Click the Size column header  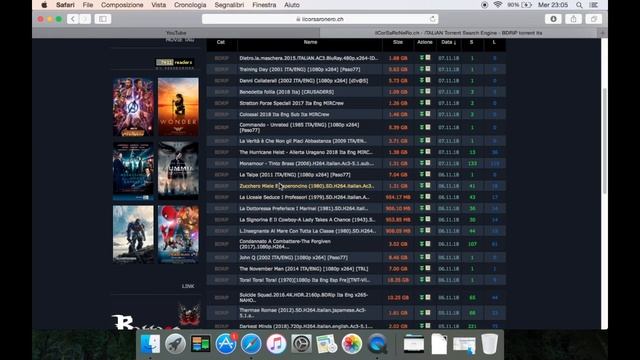pos(398,42)
